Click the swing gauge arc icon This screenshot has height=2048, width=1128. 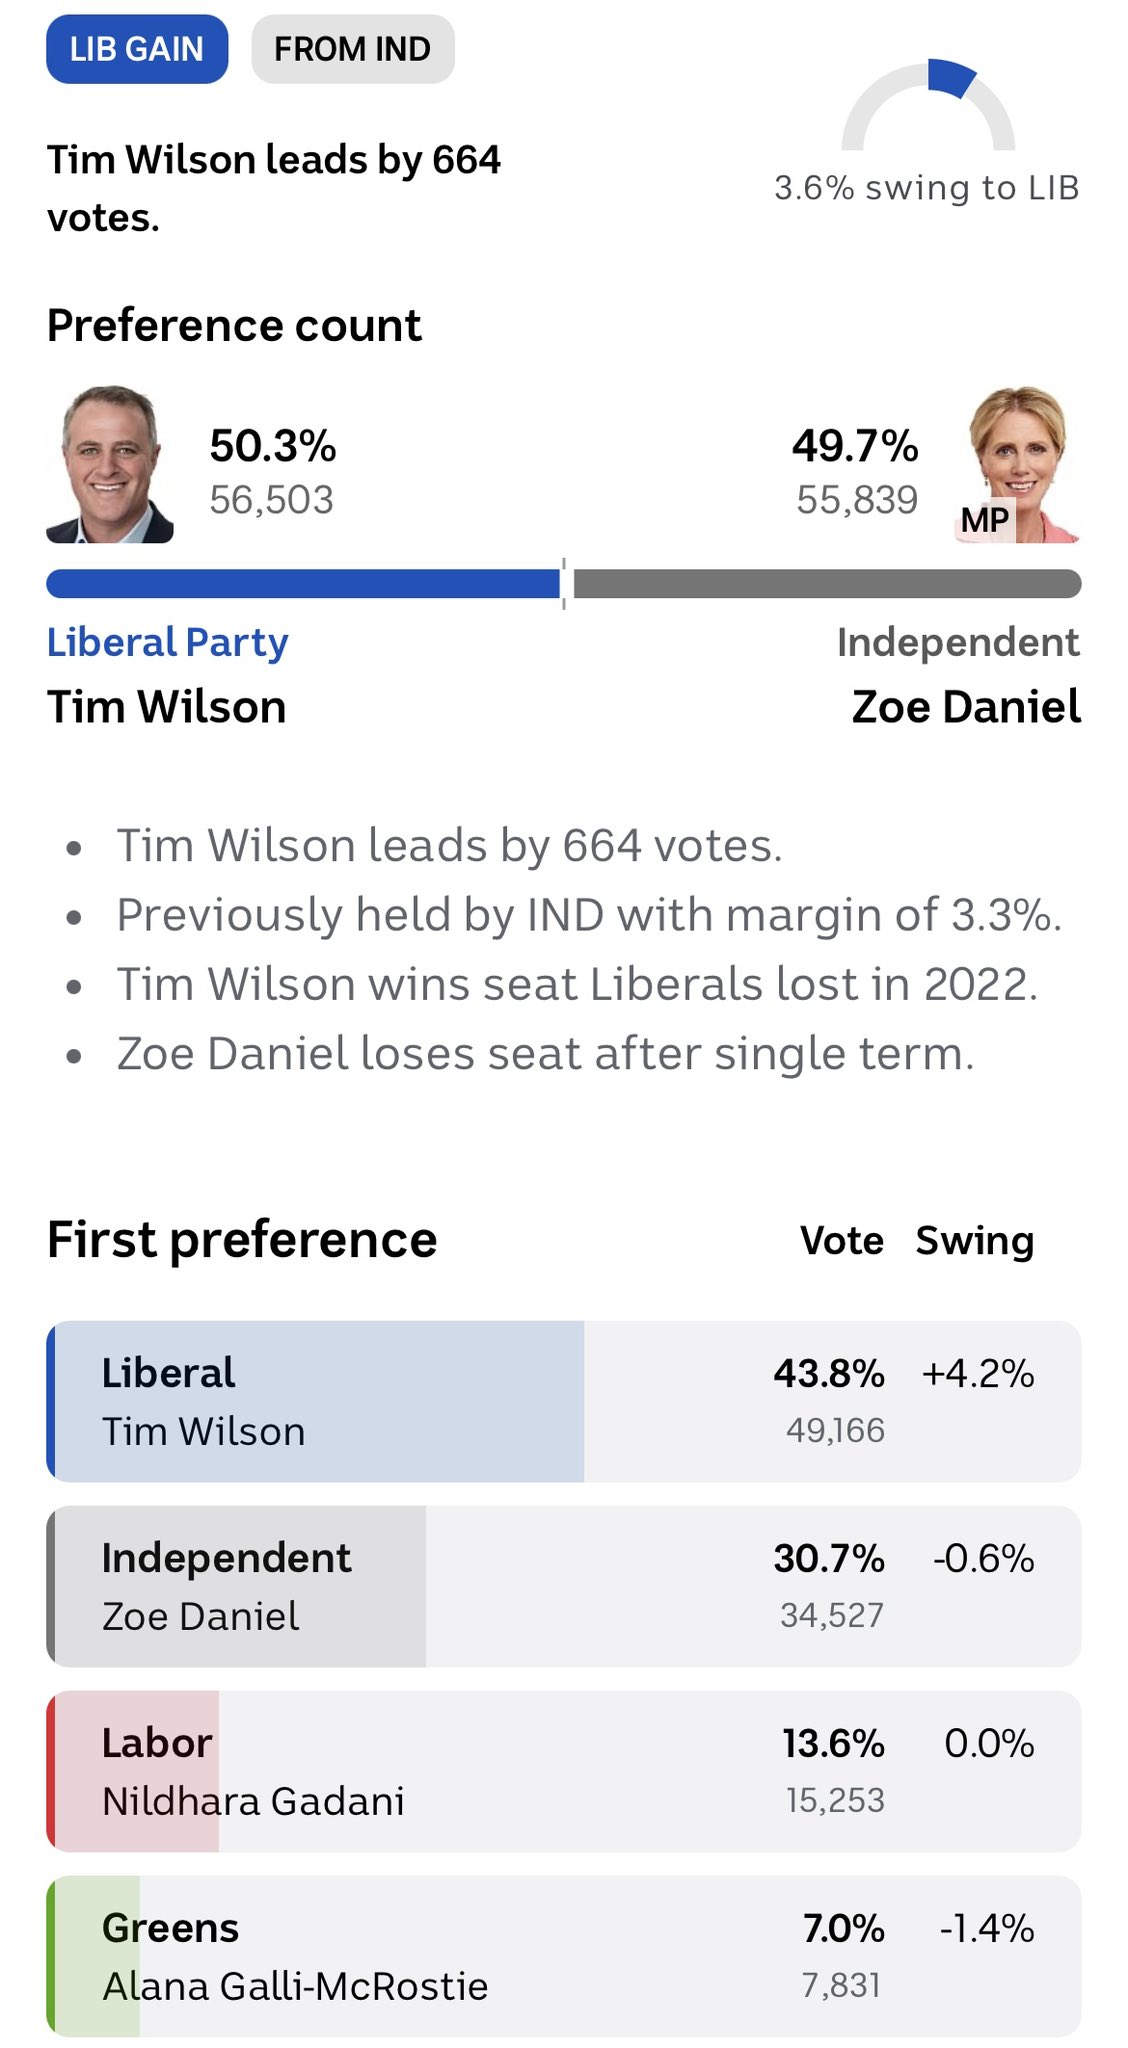[928, 104]
